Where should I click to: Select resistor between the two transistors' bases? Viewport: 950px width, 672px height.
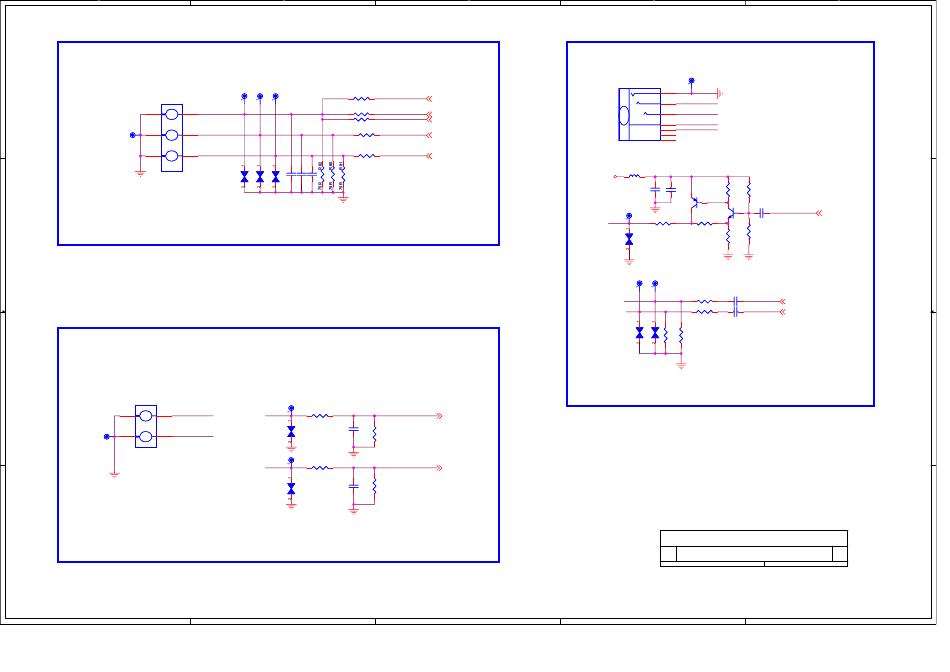pos(705,224)
